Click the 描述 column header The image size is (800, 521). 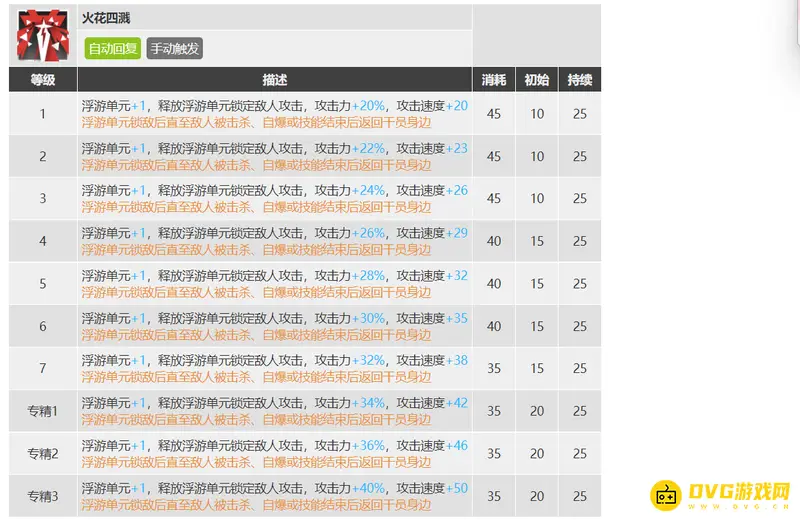coord(274,80)
